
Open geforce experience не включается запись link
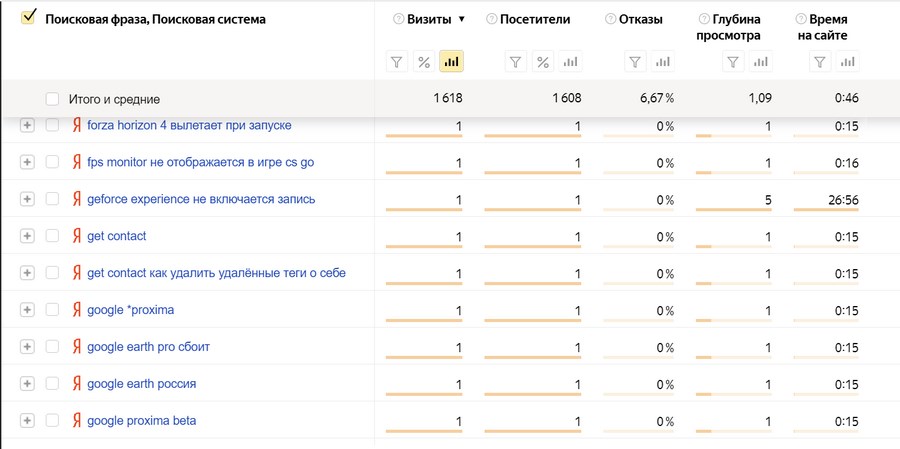(x=201, y=199)
